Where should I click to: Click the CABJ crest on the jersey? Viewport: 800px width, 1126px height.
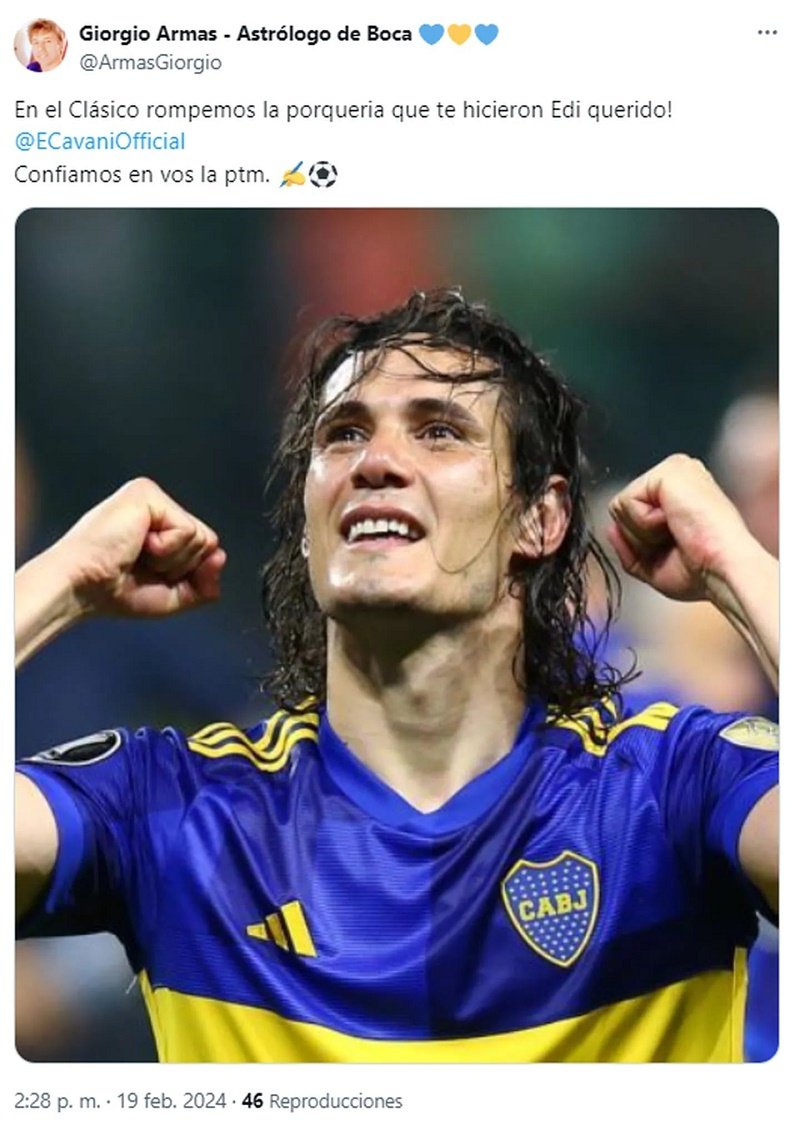tap(550, 908)
